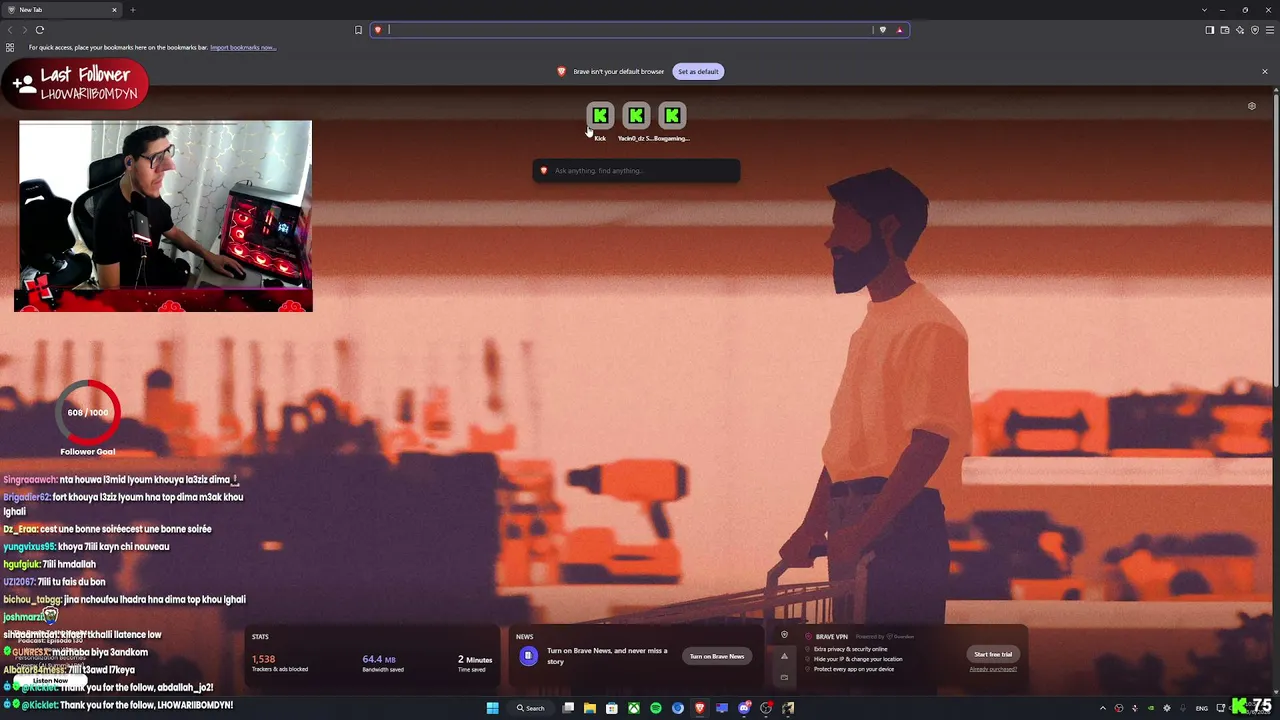The width and height of the screenshot is (1280, 720).
Task: Click the Already purchased link
Action: pyautogui.click(x=993, y=669)
